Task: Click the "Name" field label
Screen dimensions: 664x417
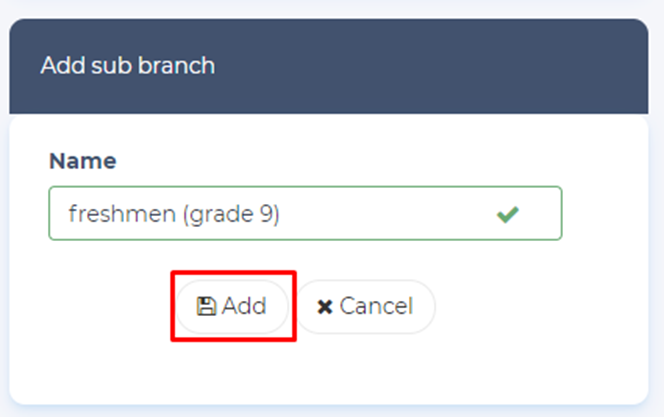Action: tap(82, 161)
